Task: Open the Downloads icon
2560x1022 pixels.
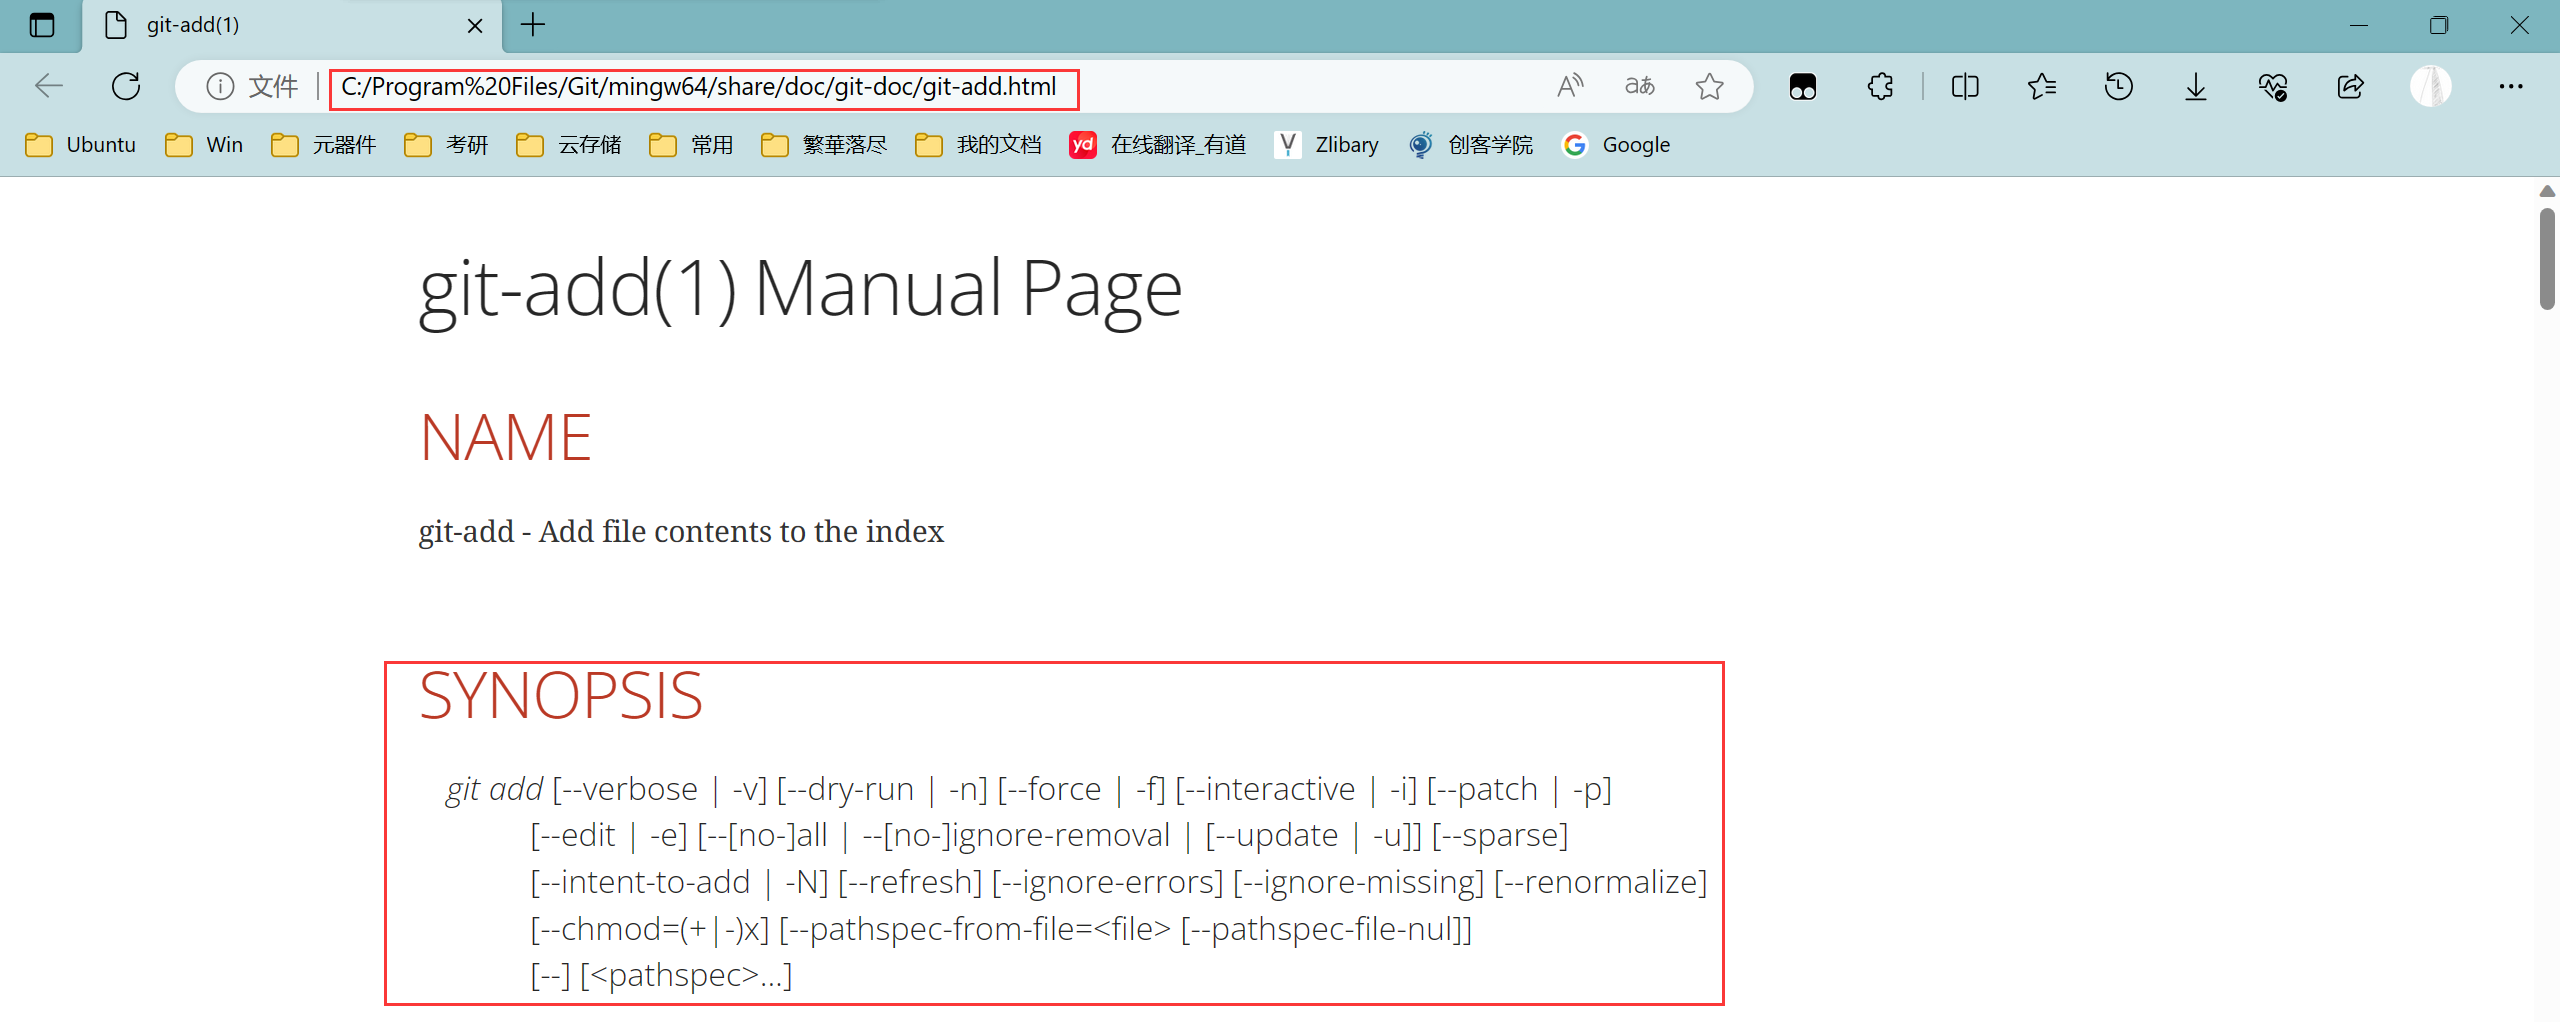Action: (x=2196, y=87)
